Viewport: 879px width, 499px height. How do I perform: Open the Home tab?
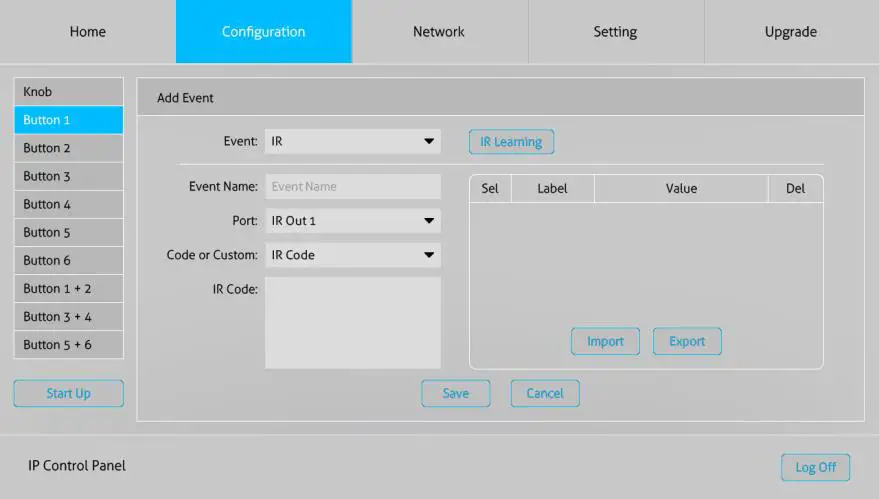pyautogui.click(x=87, y=31)
